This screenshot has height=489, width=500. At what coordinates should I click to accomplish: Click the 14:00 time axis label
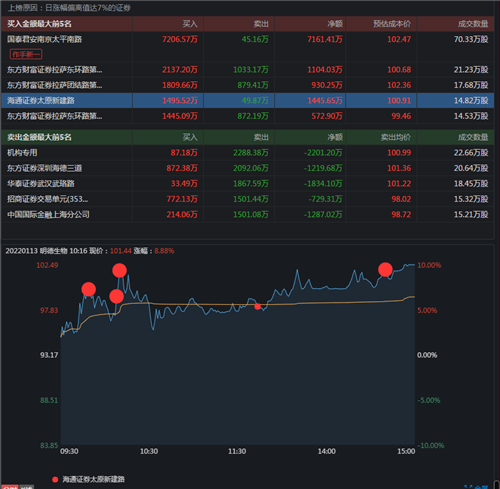[x=327, y=451]
